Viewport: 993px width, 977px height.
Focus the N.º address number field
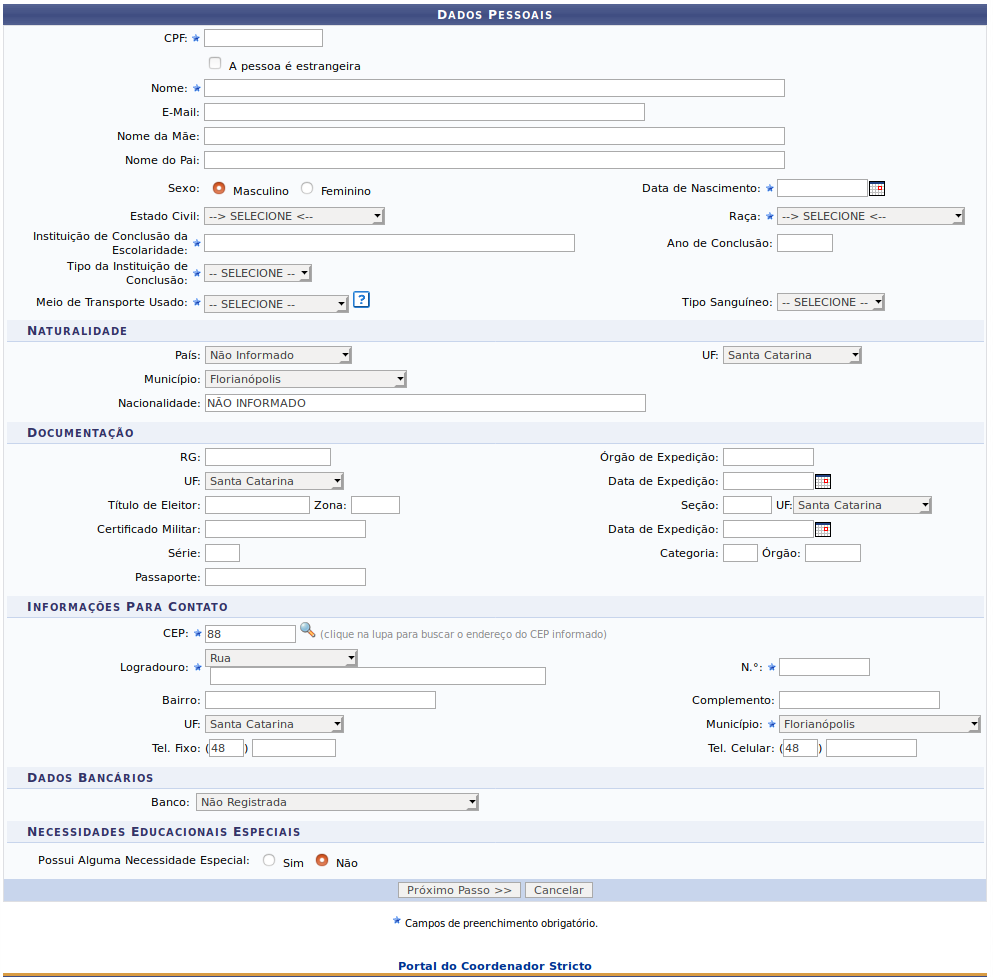[x=824, y=667]
